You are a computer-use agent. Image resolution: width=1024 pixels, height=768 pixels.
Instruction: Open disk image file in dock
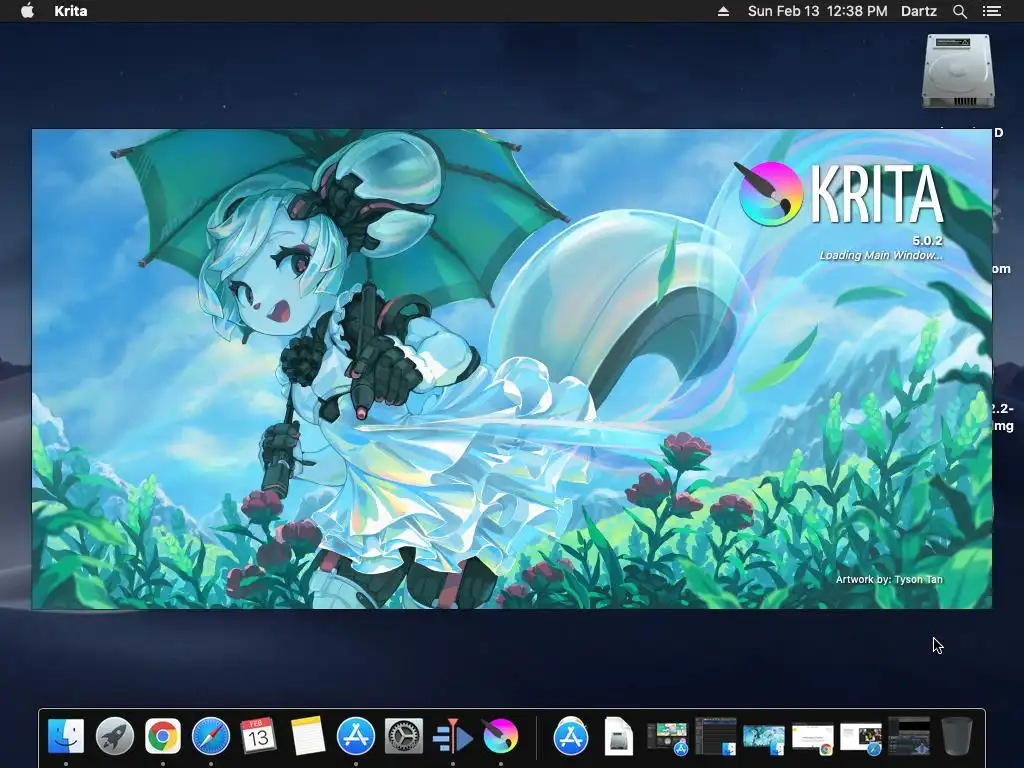click(x=618, y=736)
